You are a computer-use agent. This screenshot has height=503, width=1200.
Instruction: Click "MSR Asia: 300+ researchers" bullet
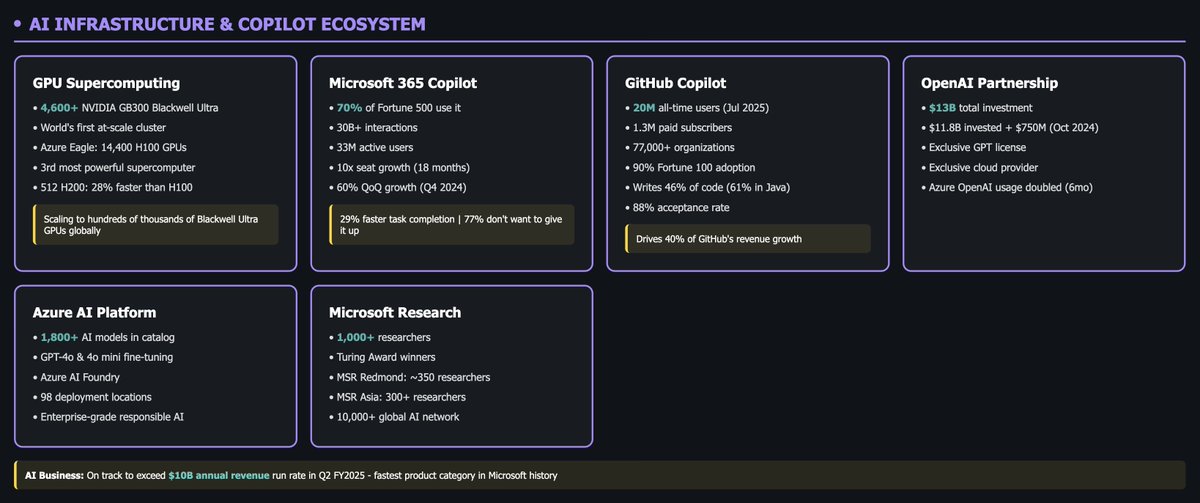[400, 397]
